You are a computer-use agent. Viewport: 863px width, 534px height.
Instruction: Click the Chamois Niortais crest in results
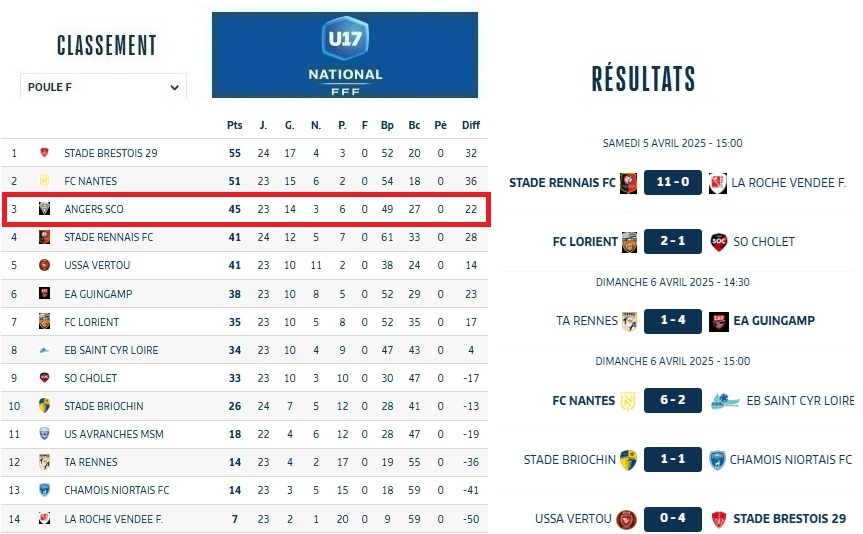coord(716,460)
